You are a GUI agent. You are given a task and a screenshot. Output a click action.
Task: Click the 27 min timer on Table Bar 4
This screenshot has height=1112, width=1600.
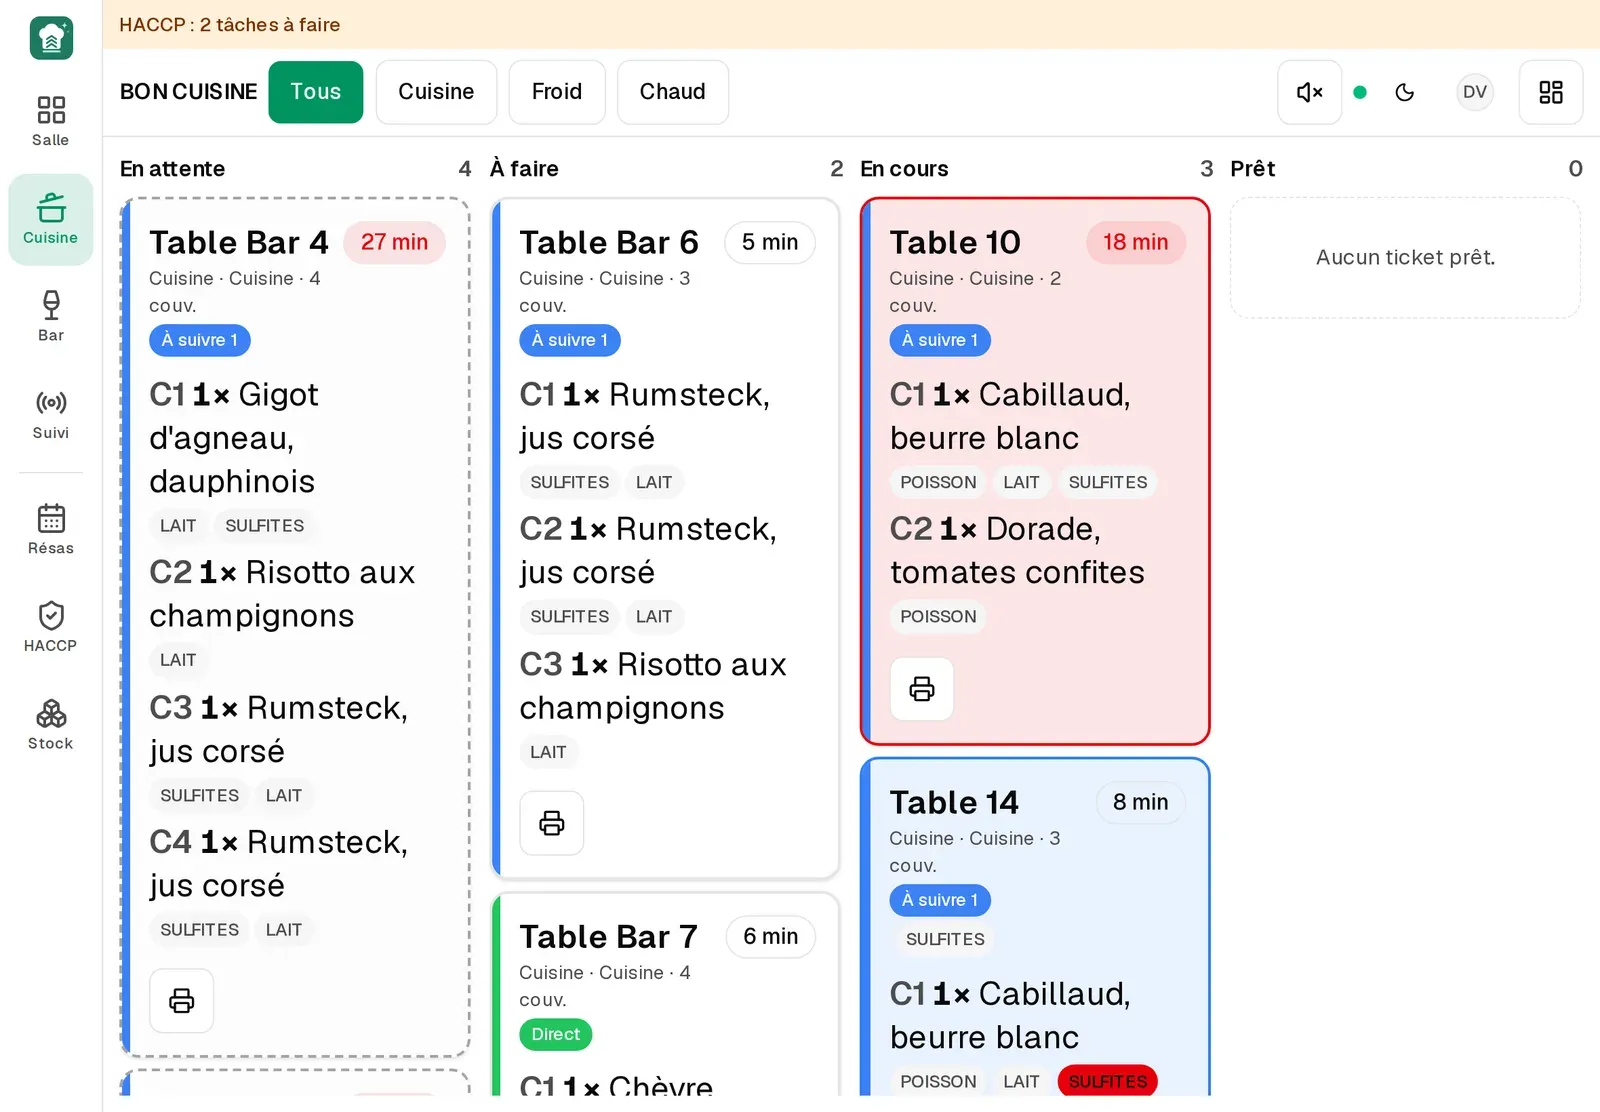394,242
